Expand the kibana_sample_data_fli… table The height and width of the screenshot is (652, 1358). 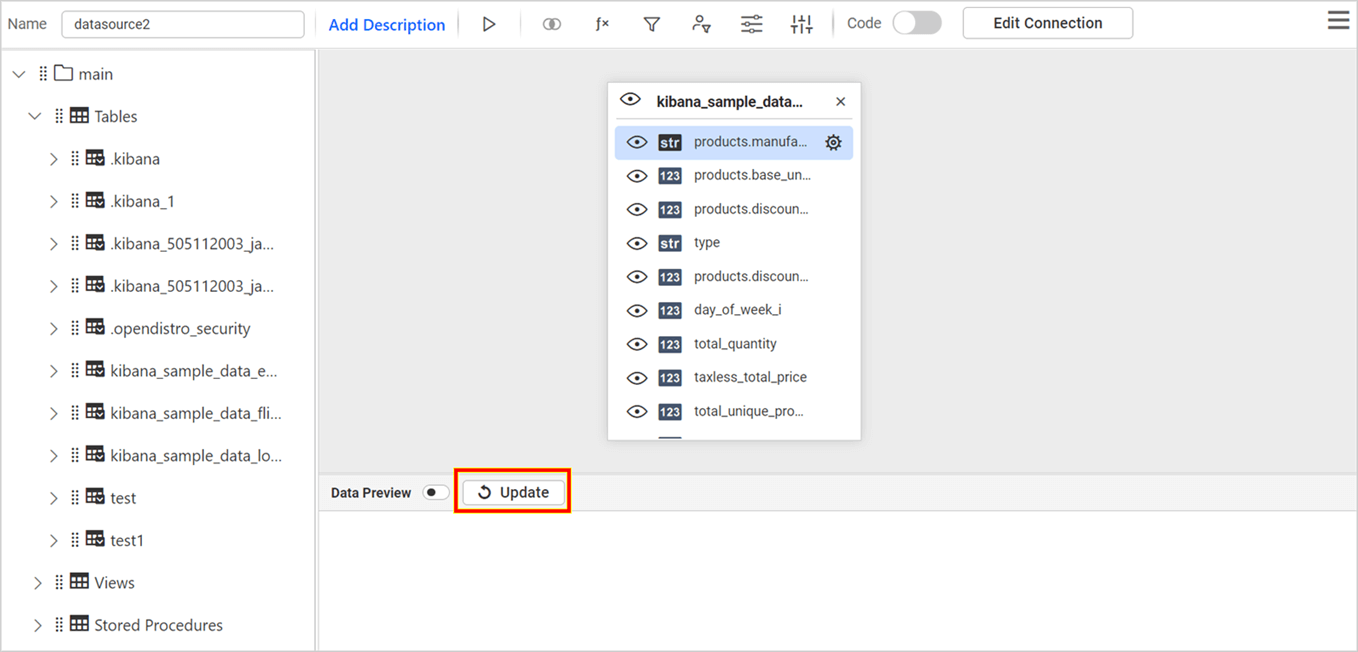click(54, 413)
